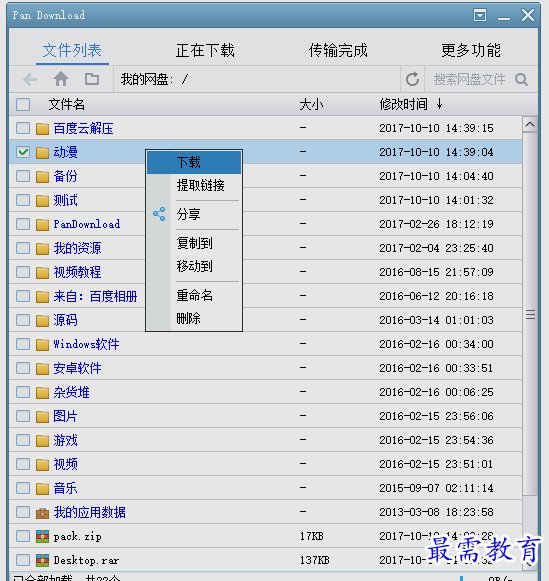Open the 安卓软件 folder link
549x581 pixels.
[77, 368]
